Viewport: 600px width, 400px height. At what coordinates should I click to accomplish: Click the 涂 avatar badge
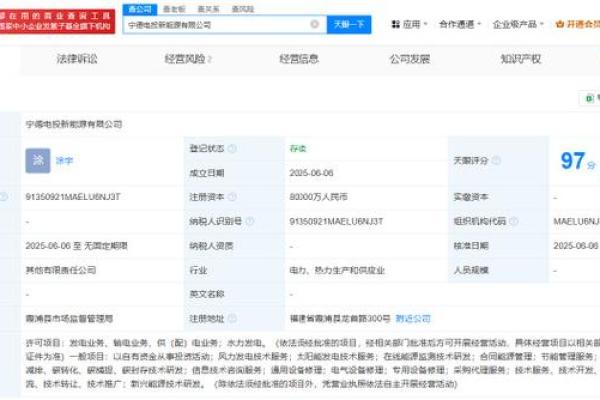(38, 161)
